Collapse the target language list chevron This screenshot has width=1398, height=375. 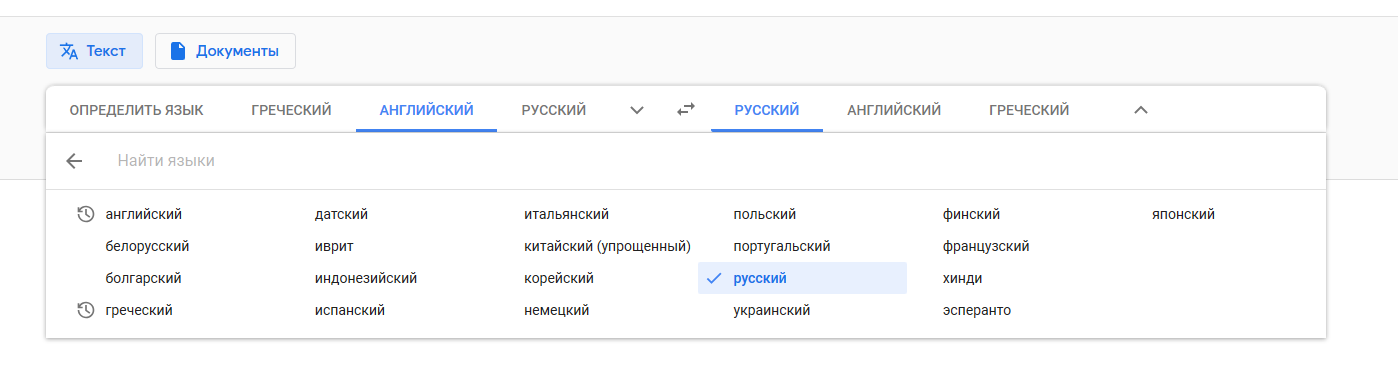[1141, 110]
